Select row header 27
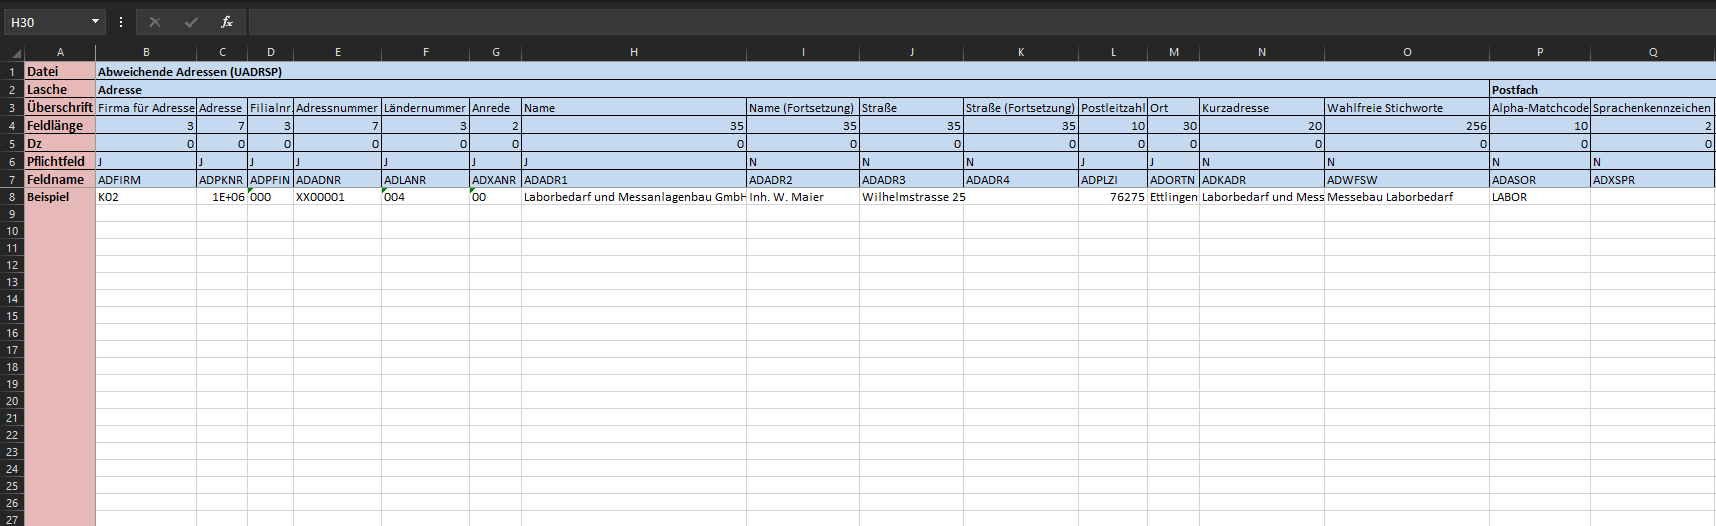 tap(12, 519)
